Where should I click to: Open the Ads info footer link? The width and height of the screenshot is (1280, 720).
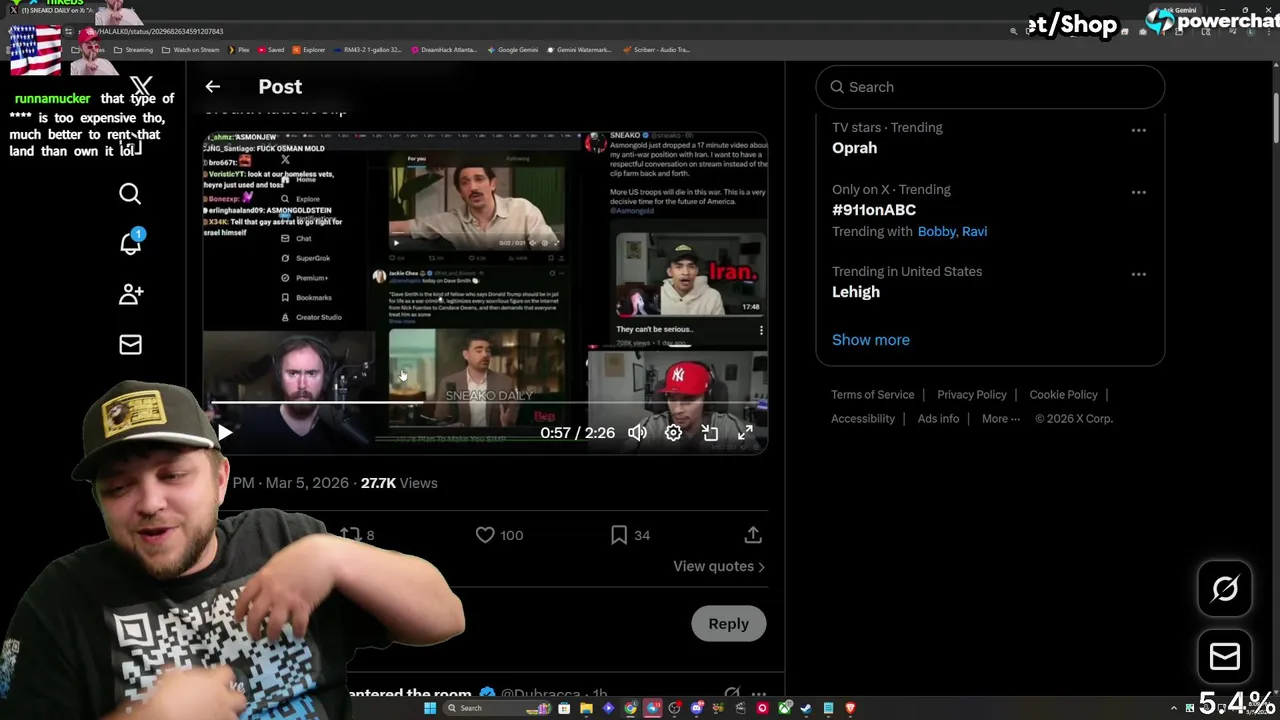point(938,419)
